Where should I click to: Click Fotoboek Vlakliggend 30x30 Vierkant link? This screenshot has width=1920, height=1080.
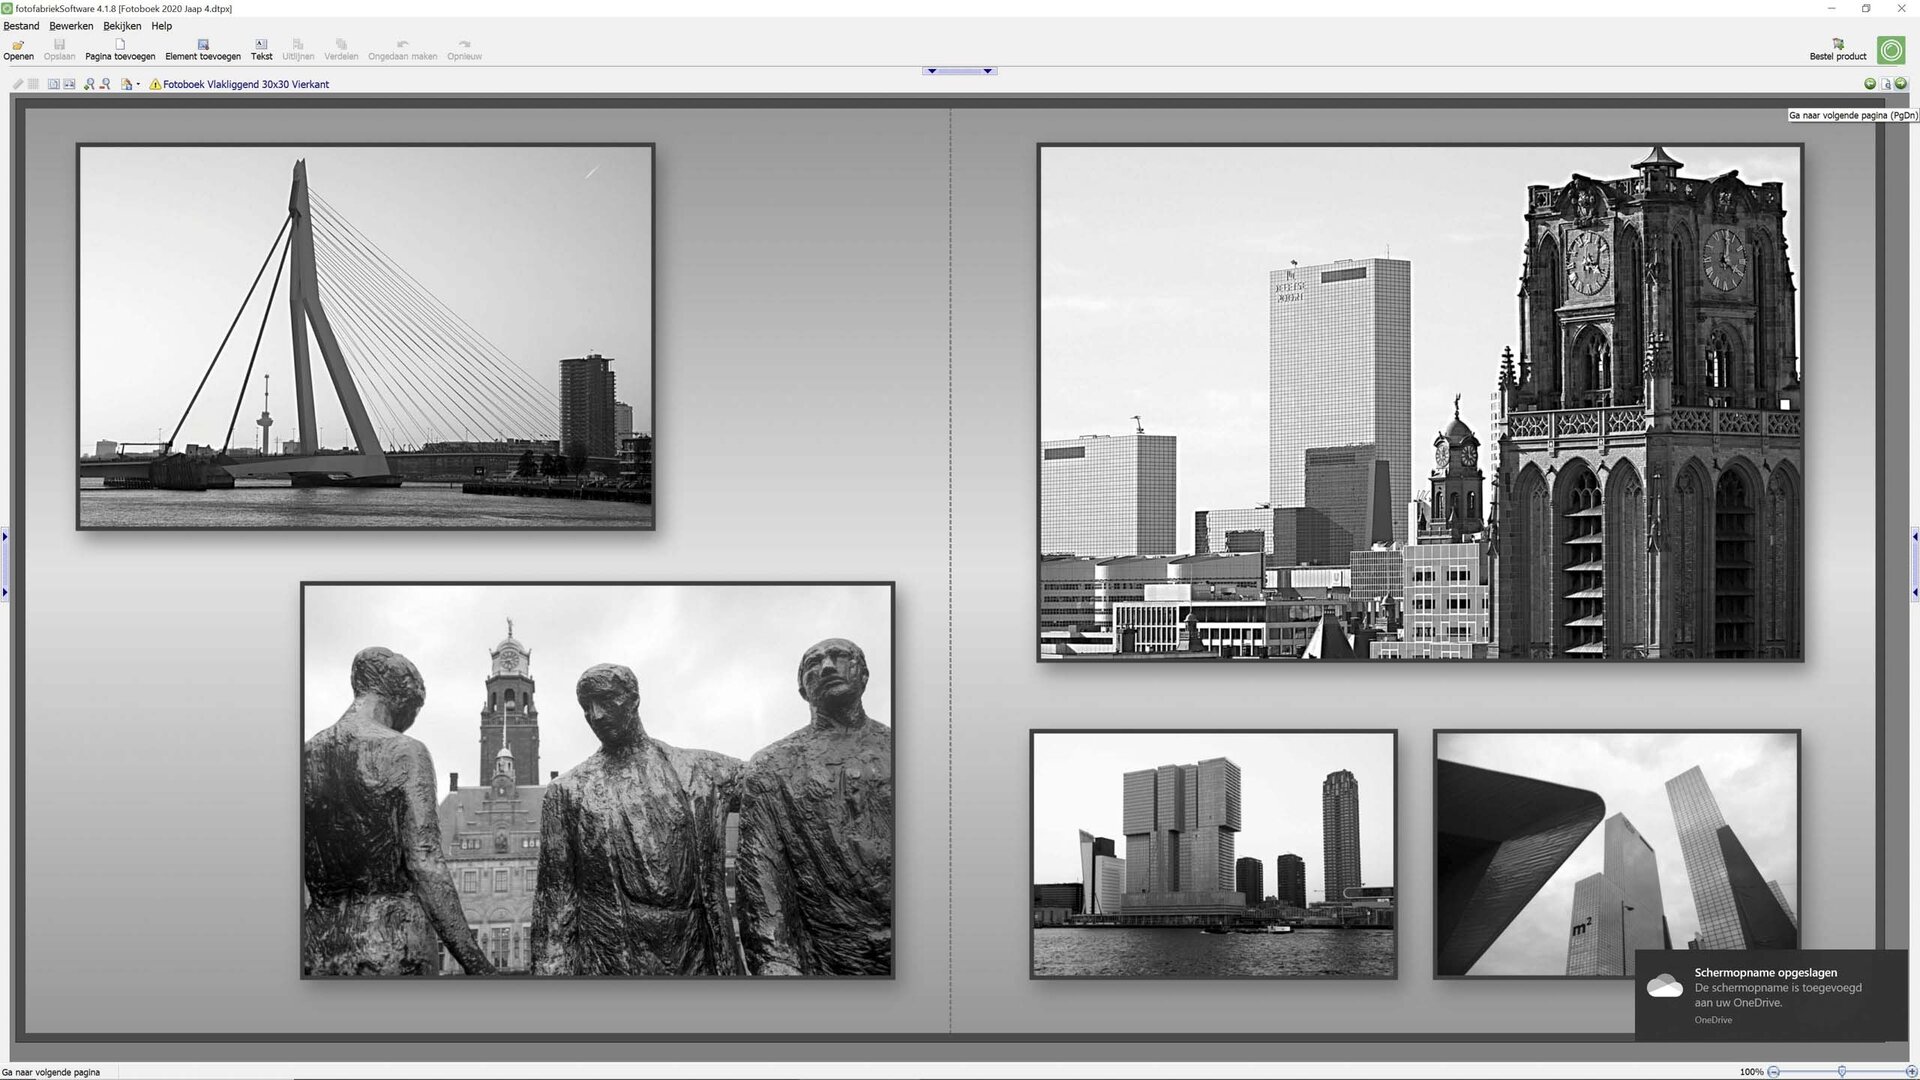246,85
